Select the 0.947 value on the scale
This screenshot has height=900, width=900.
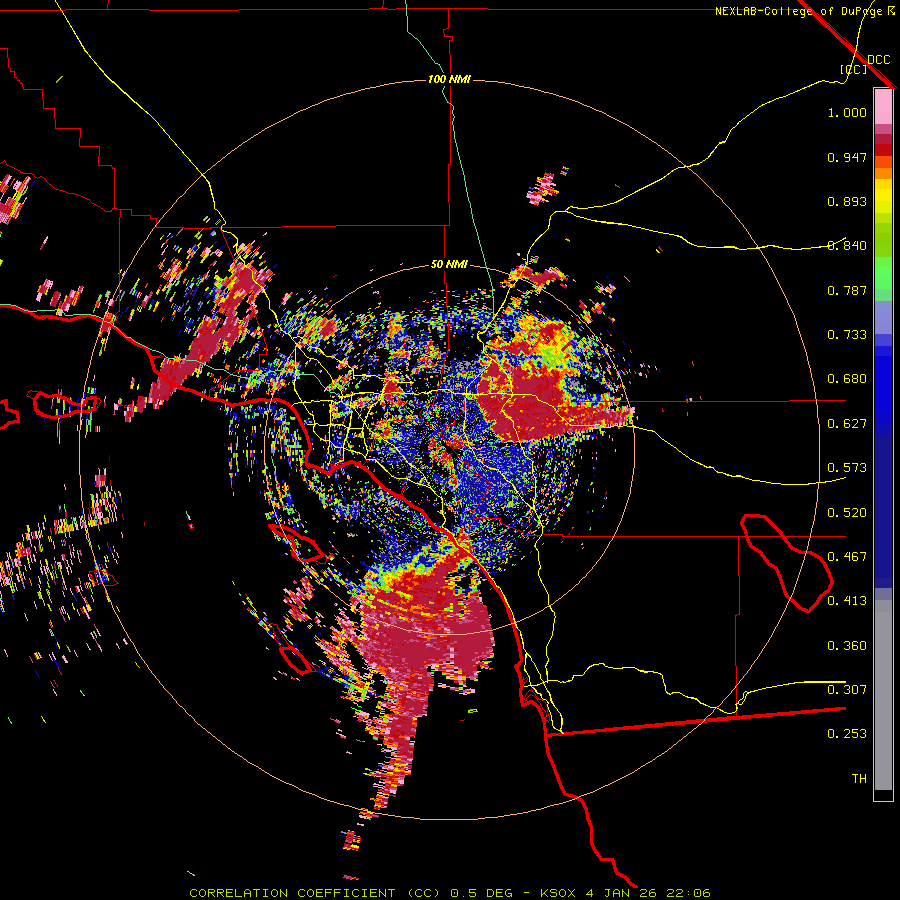point(847,157)
